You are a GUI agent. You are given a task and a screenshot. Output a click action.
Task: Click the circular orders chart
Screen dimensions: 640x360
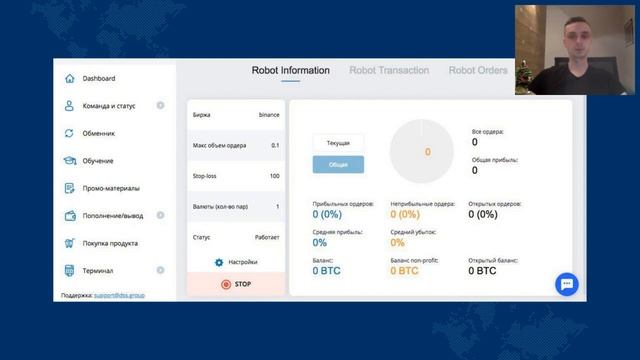pos(422,151)
